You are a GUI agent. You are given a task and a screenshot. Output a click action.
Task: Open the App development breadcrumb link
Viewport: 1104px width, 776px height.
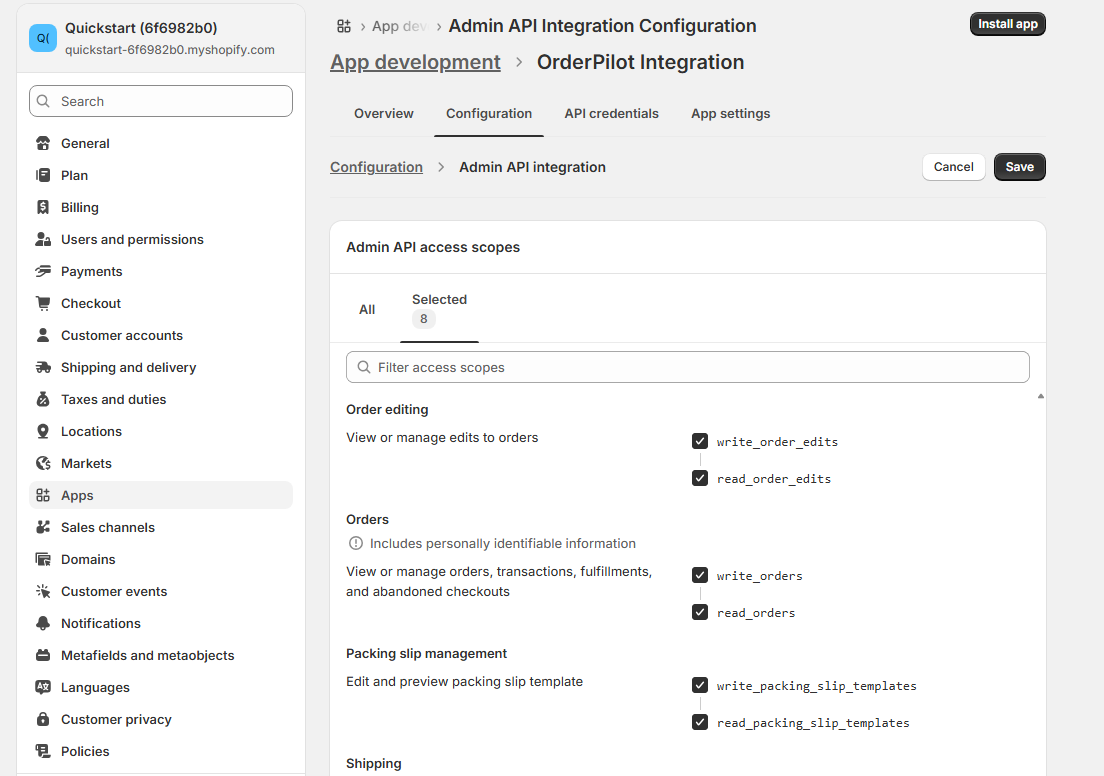[415, 62]
